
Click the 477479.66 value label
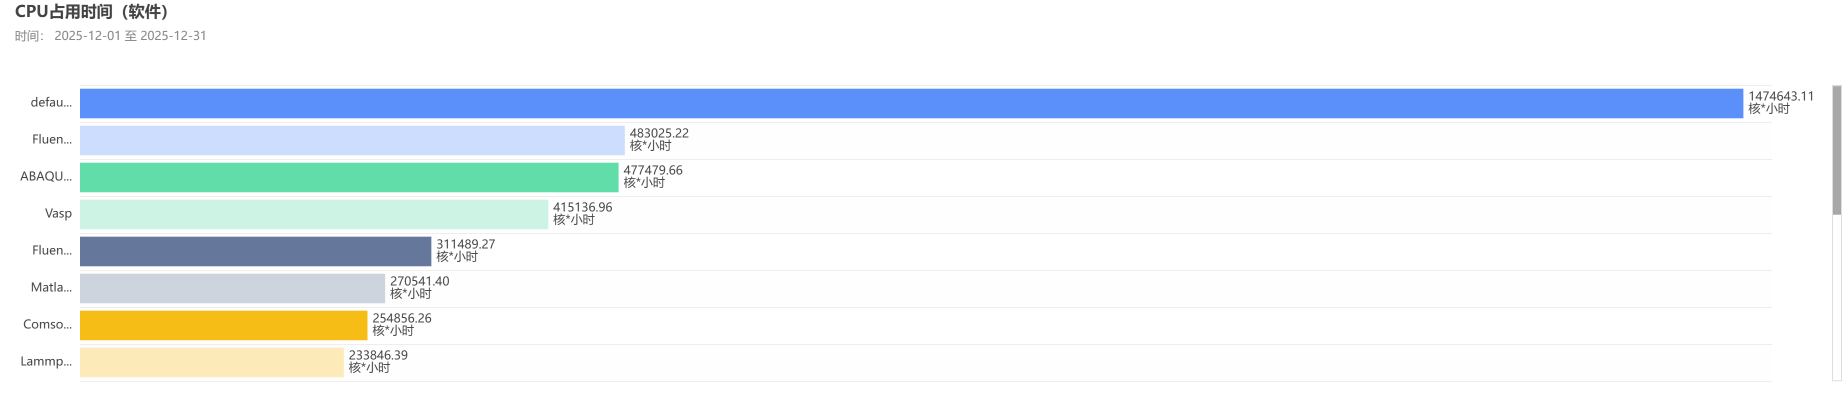pos(653,171)
